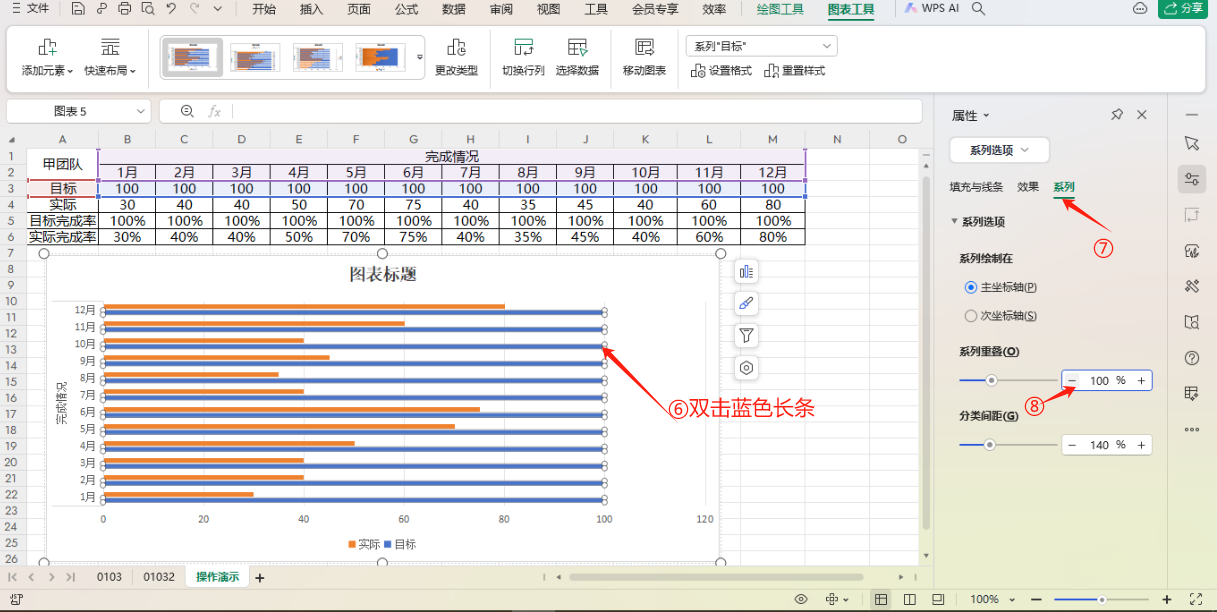Image resolution: width=1217 pixels, height=612 pixels.
Task: Click 设置格式 (Format Selection) button
Action: (x=722, y=71)
